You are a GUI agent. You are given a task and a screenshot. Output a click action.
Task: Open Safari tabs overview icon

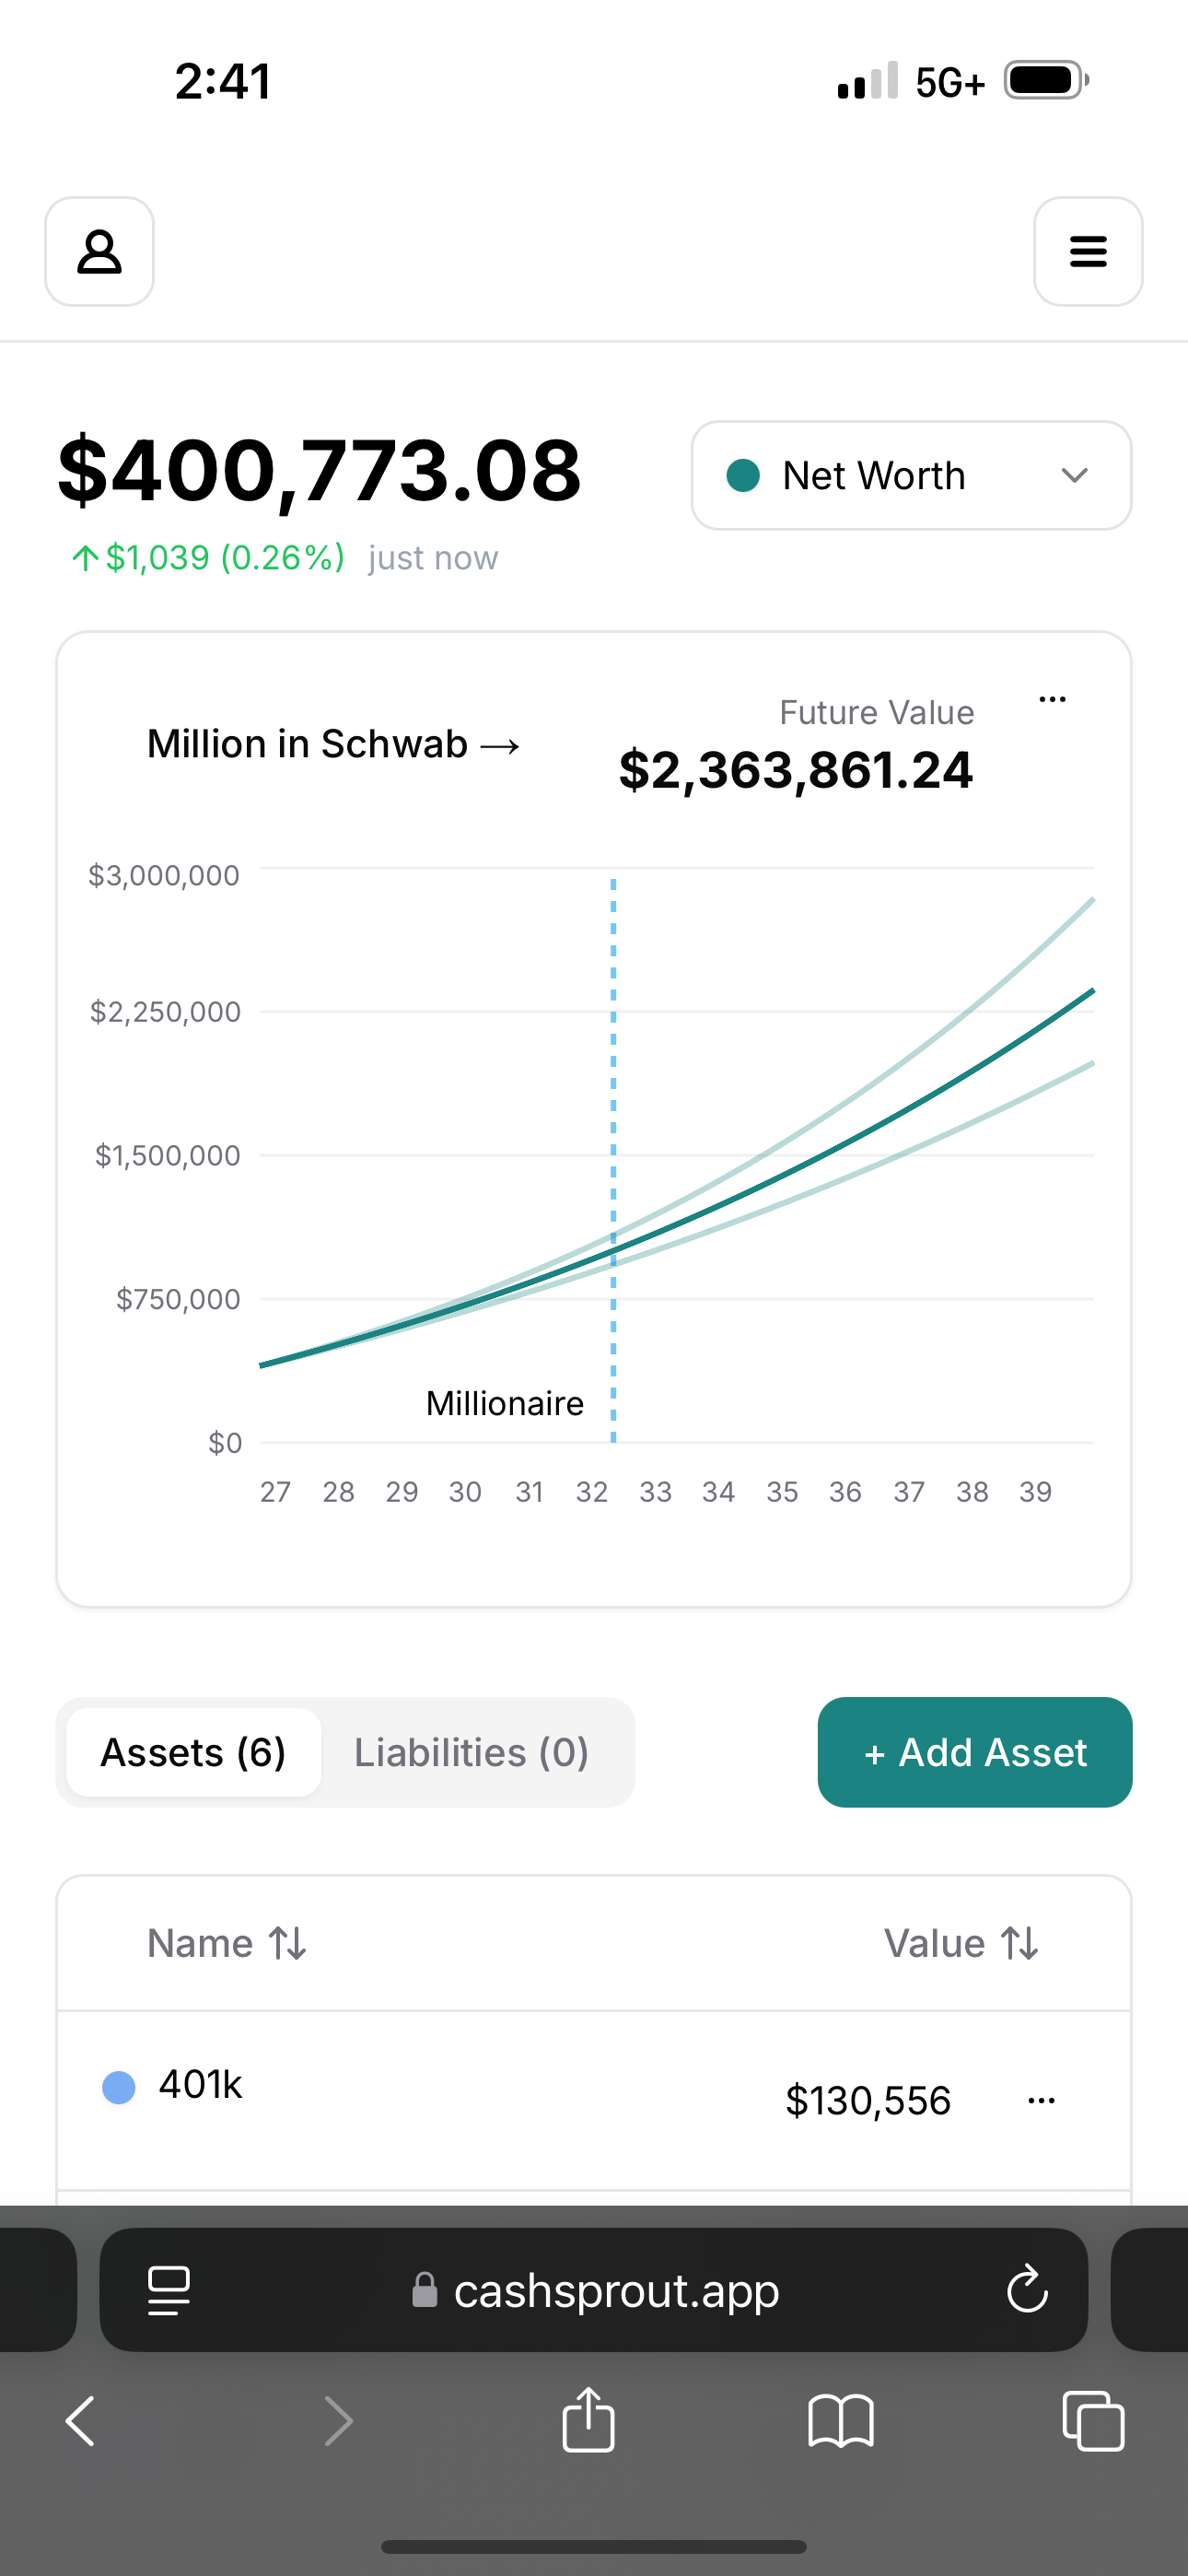pyautogui.click(x=1093, y=2421)
